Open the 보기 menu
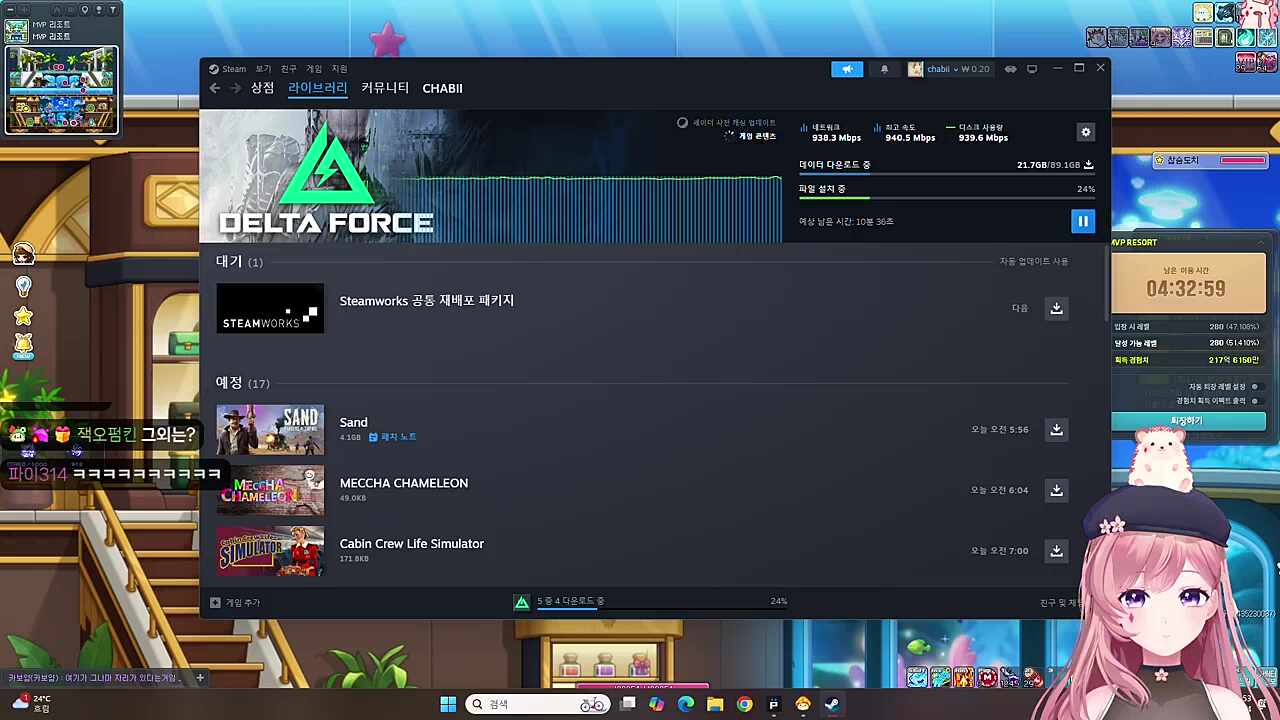The image size is (1280, 720). tap(263, 69)
